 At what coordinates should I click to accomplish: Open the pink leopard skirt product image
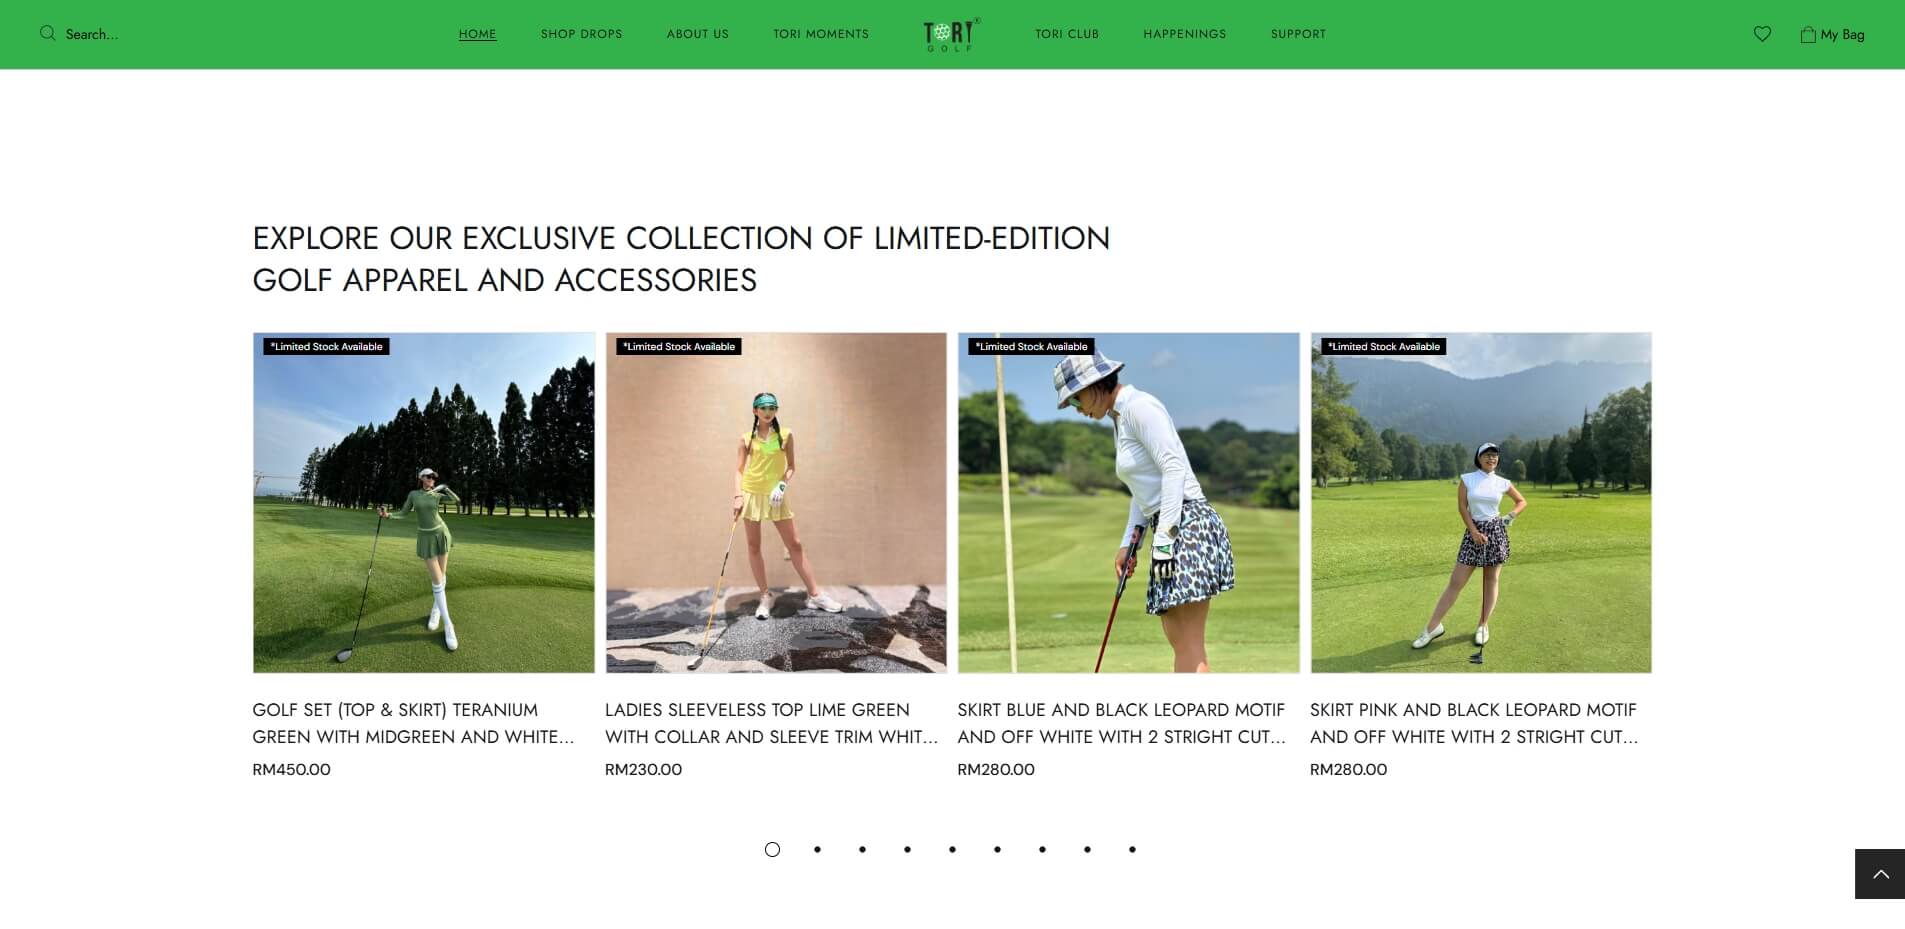click(1481, 503)
